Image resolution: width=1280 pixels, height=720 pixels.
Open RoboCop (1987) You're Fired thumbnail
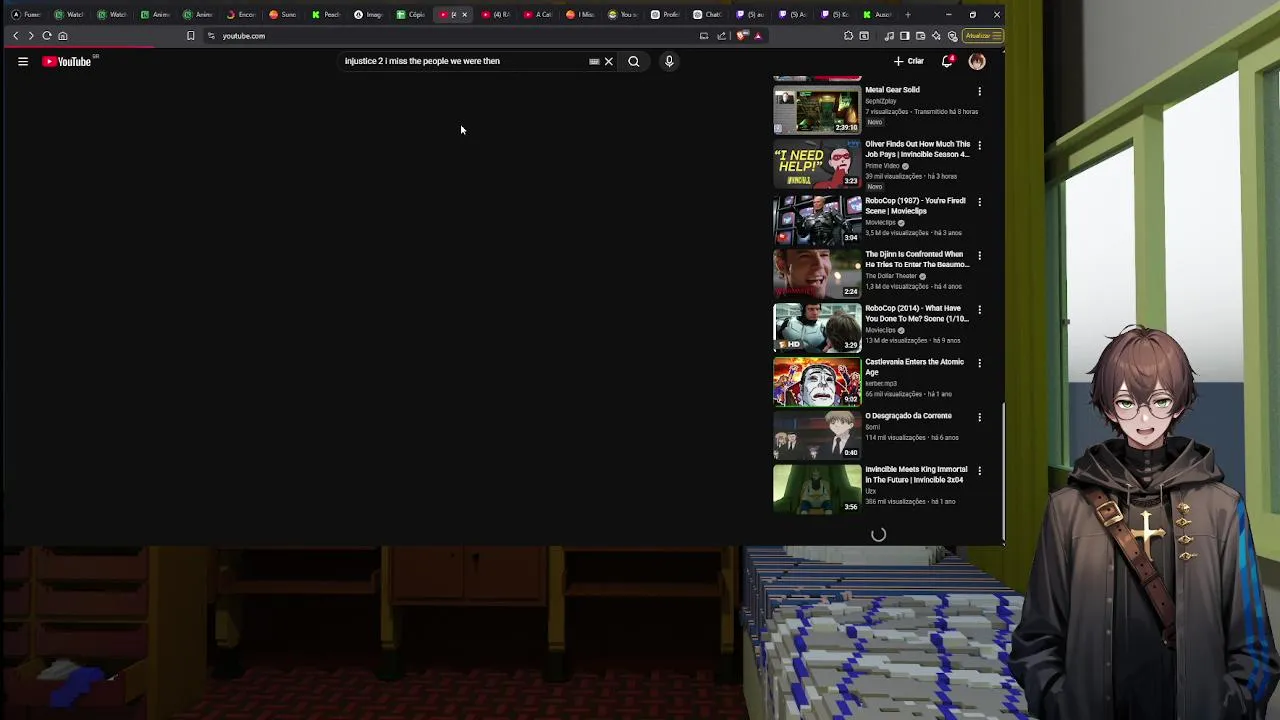tap(817, 218)
